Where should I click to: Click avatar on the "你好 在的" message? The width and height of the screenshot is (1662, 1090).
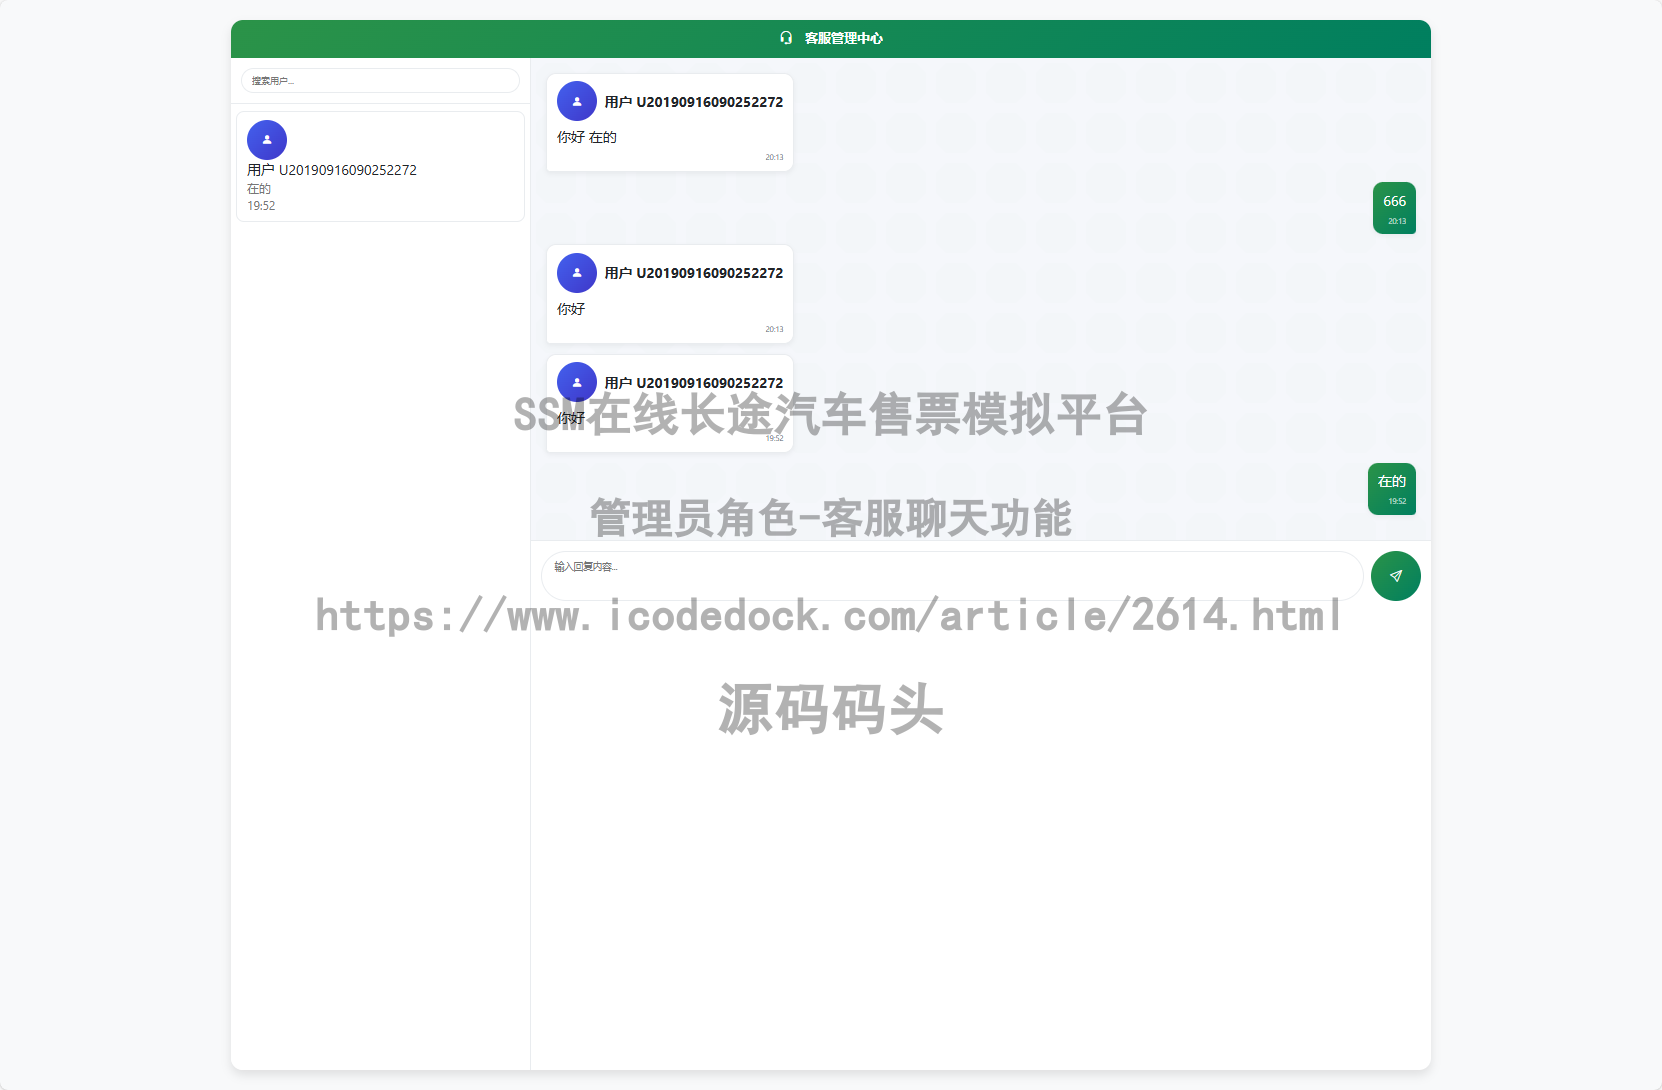pos(577,101)
